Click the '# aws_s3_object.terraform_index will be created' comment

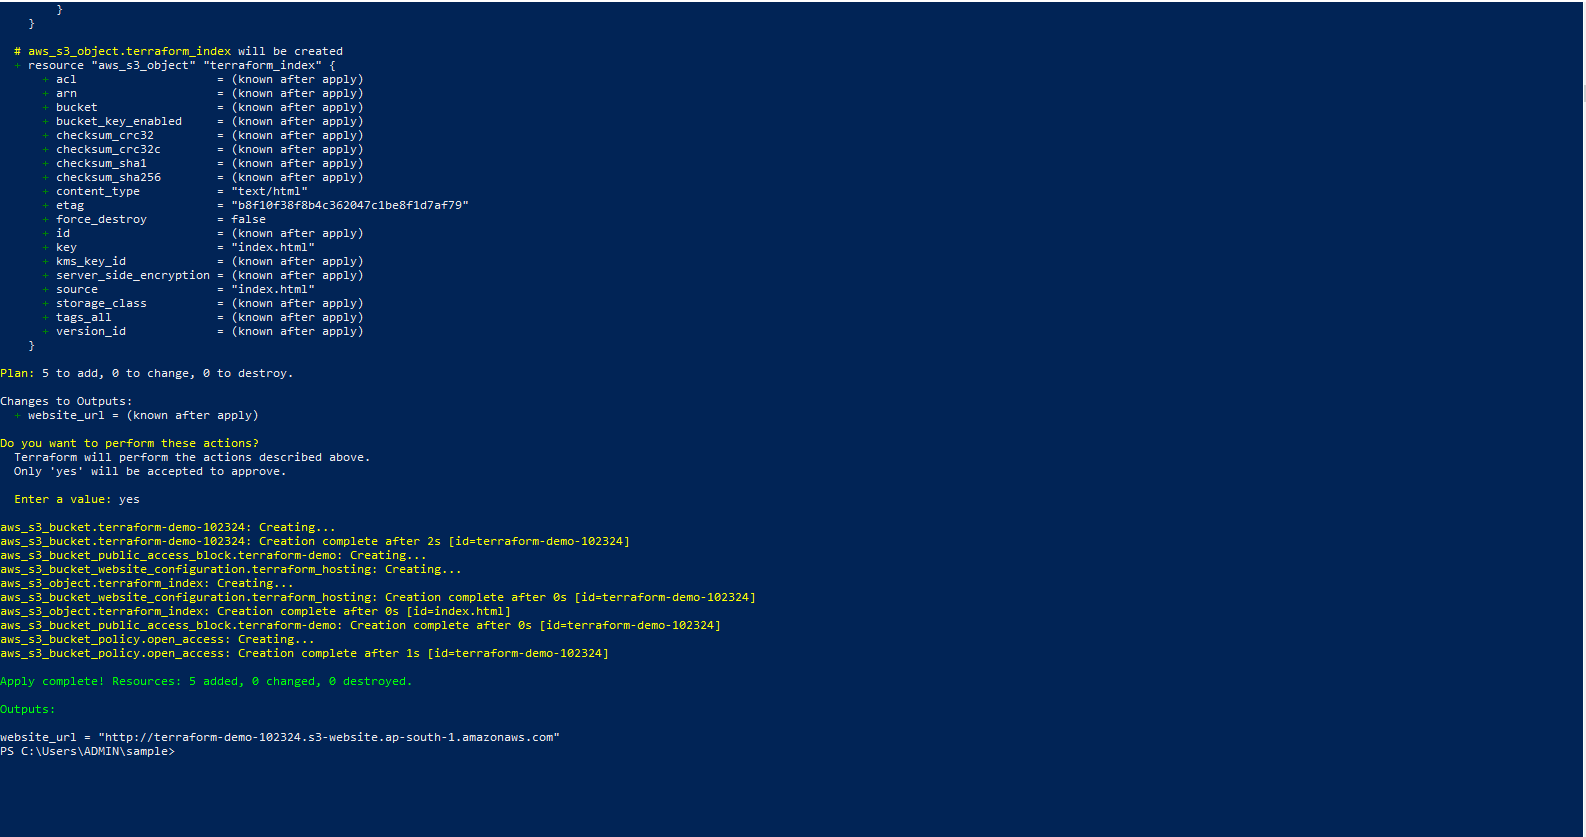[178, 51]
